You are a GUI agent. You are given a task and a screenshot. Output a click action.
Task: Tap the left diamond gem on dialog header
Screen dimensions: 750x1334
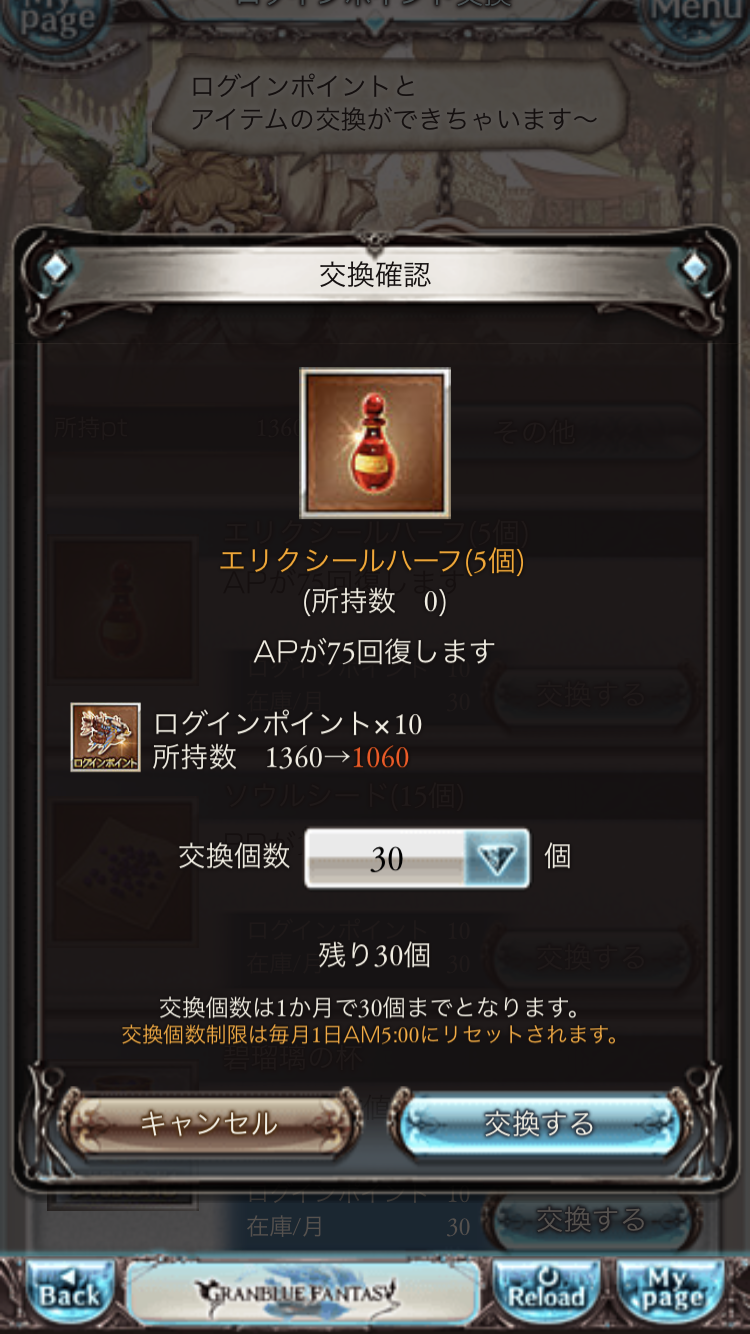[x=57, y=267]
